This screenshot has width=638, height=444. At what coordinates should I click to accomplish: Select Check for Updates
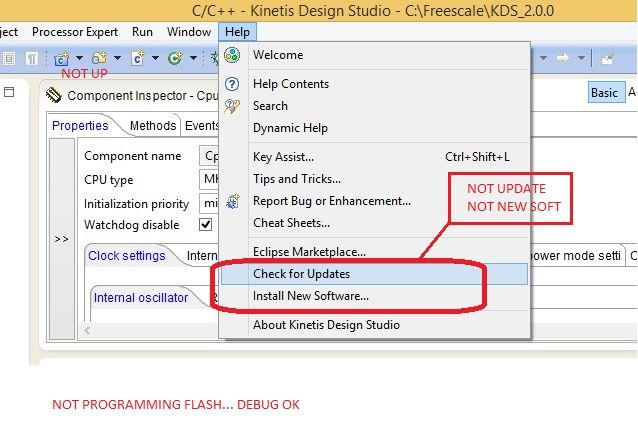[374, 273]
